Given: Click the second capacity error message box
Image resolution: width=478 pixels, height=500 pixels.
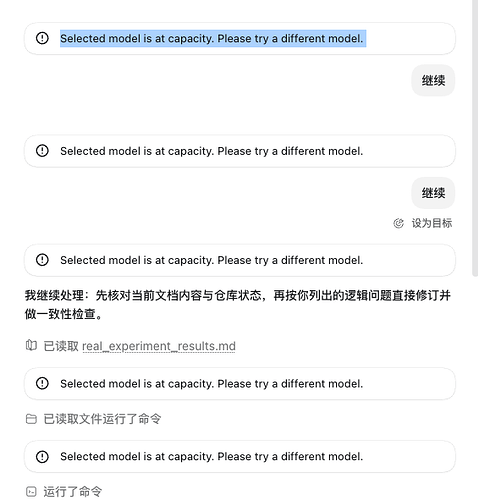Looking at the screenshot, I should click(240, 151).
